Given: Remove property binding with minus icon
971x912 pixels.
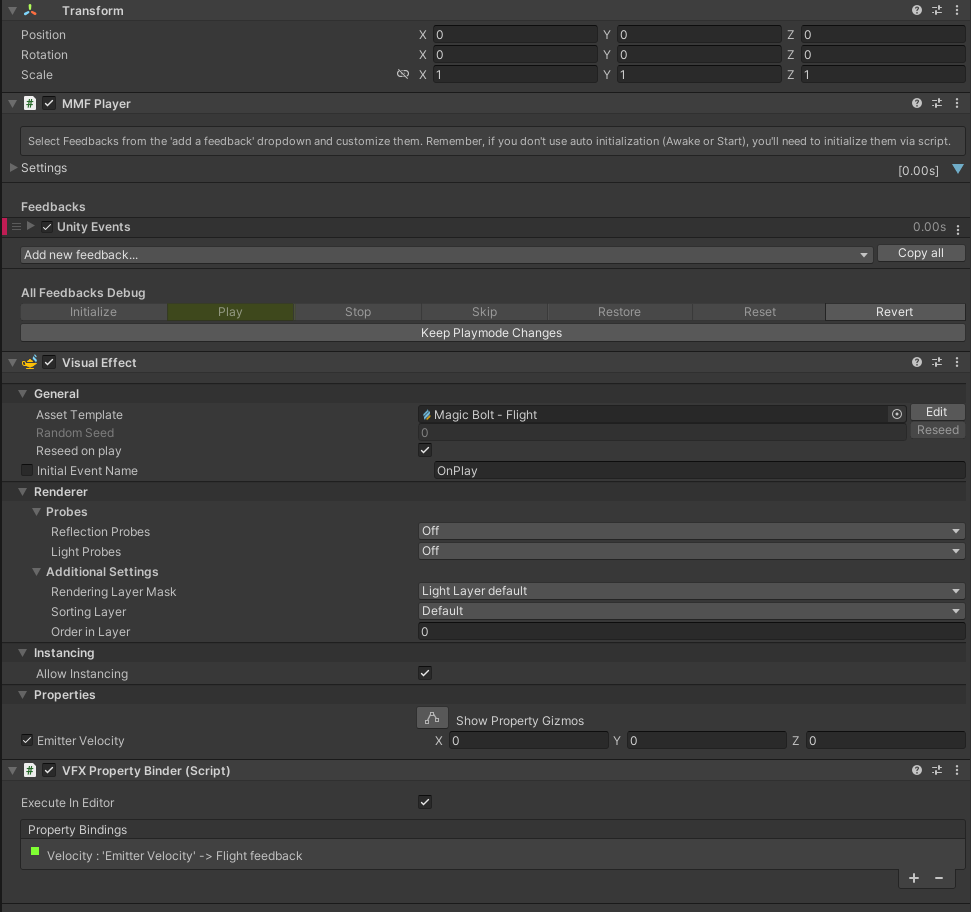Looking at the screenshot, I should [939, 878].
